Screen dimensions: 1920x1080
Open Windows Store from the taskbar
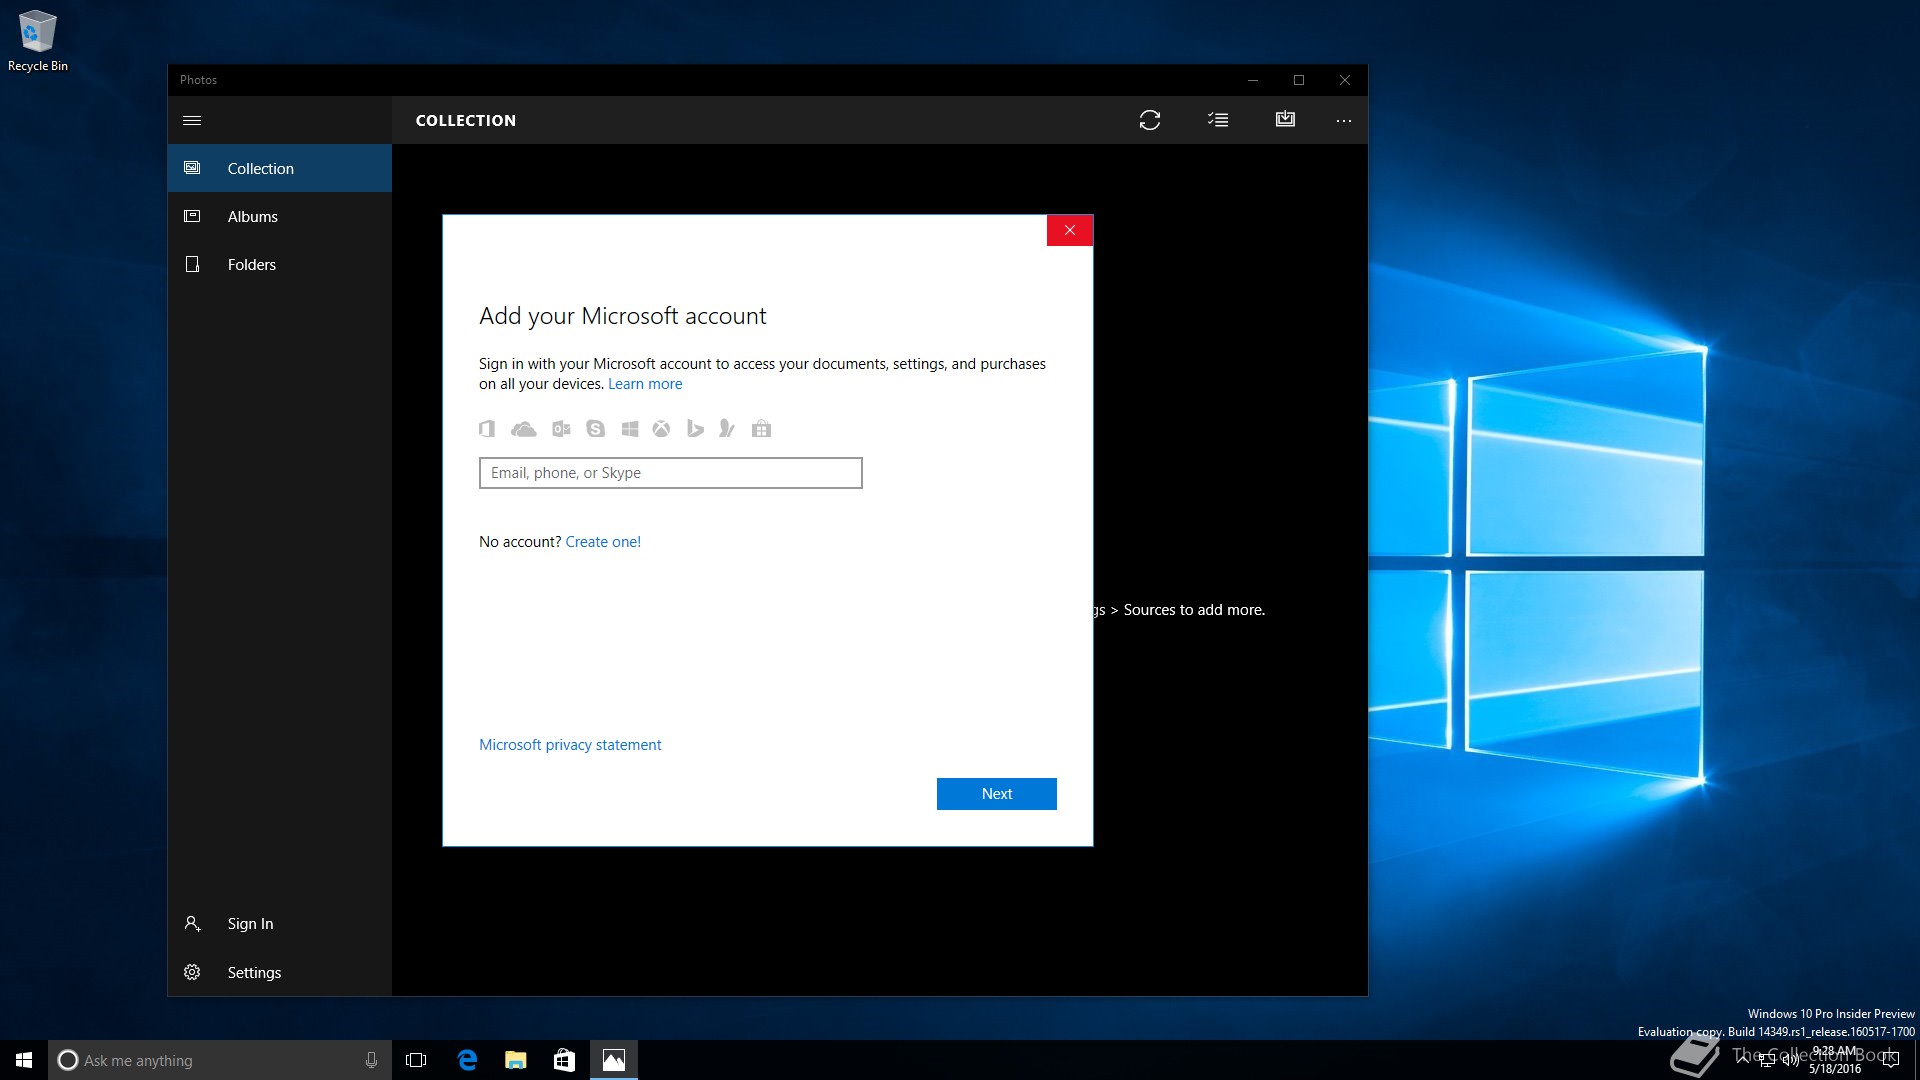564,1060
